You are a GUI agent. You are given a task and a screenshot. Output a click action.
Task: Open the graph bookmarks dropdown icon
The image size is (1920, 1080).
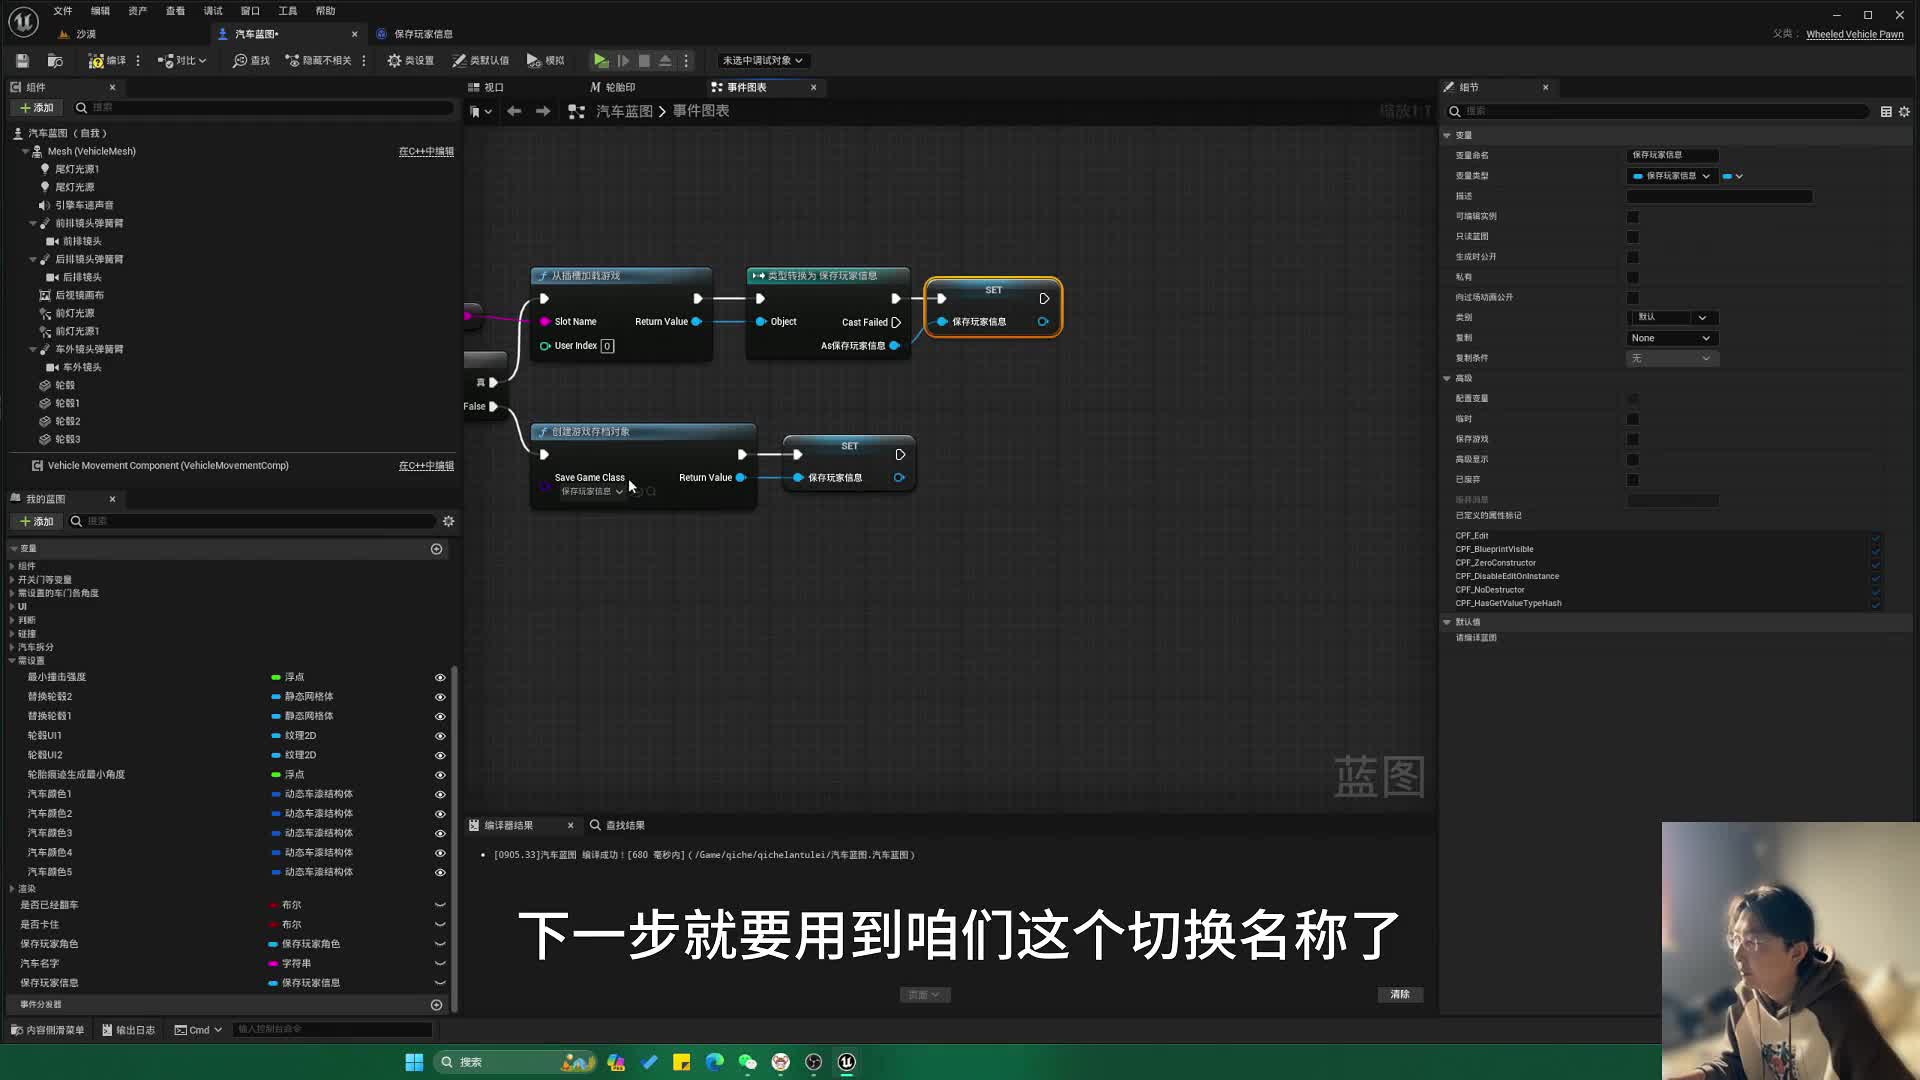(481, 111)
